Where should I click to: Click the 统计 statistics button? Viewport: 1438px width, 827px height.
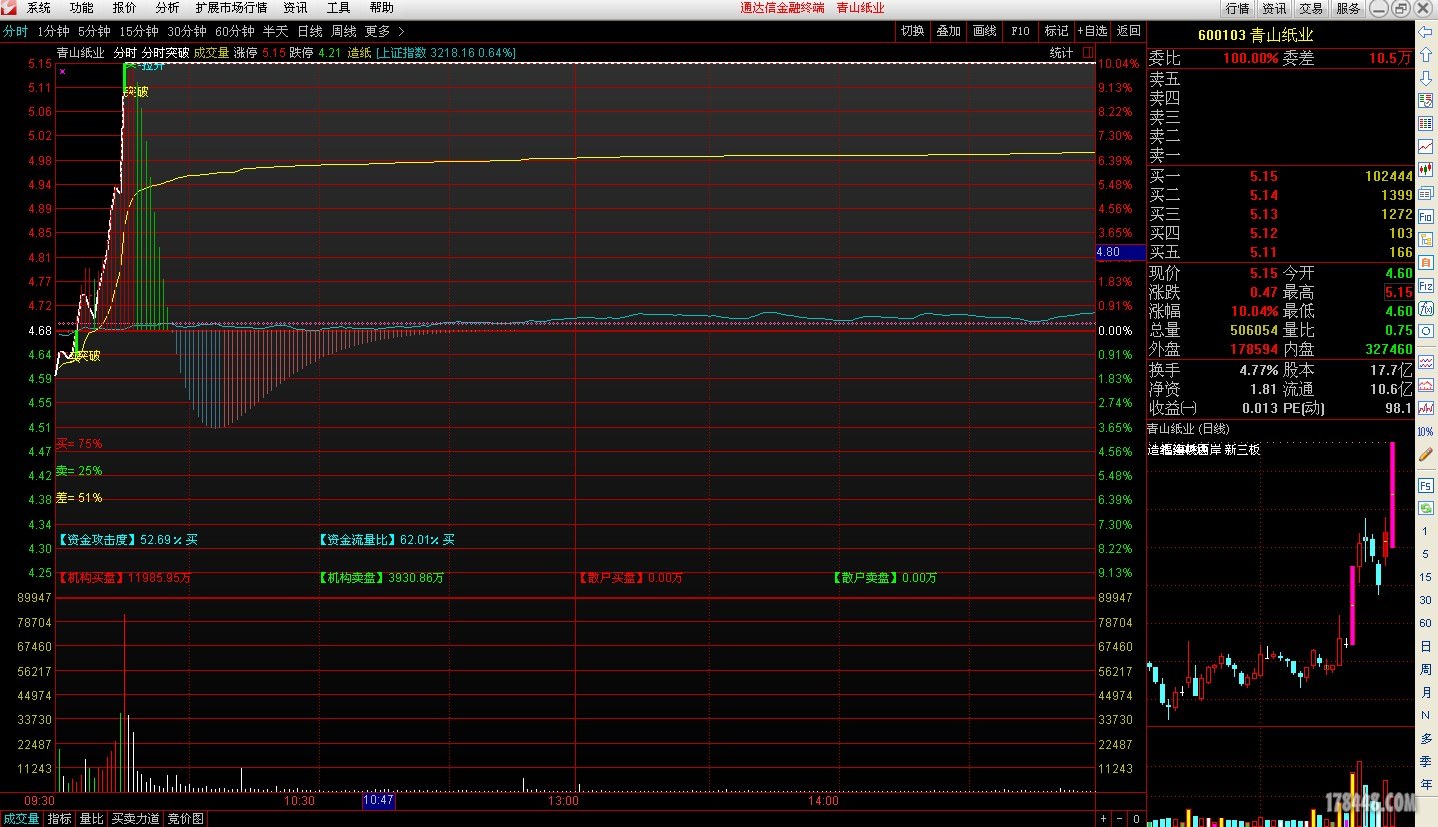click(x=1061, y=53)
